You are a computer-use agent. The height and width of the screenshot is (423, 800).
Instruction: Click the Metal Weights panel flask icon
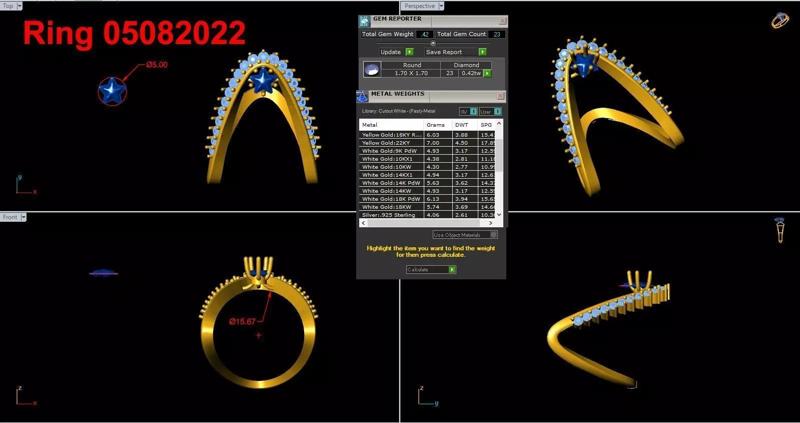click(x=362, y=96)
